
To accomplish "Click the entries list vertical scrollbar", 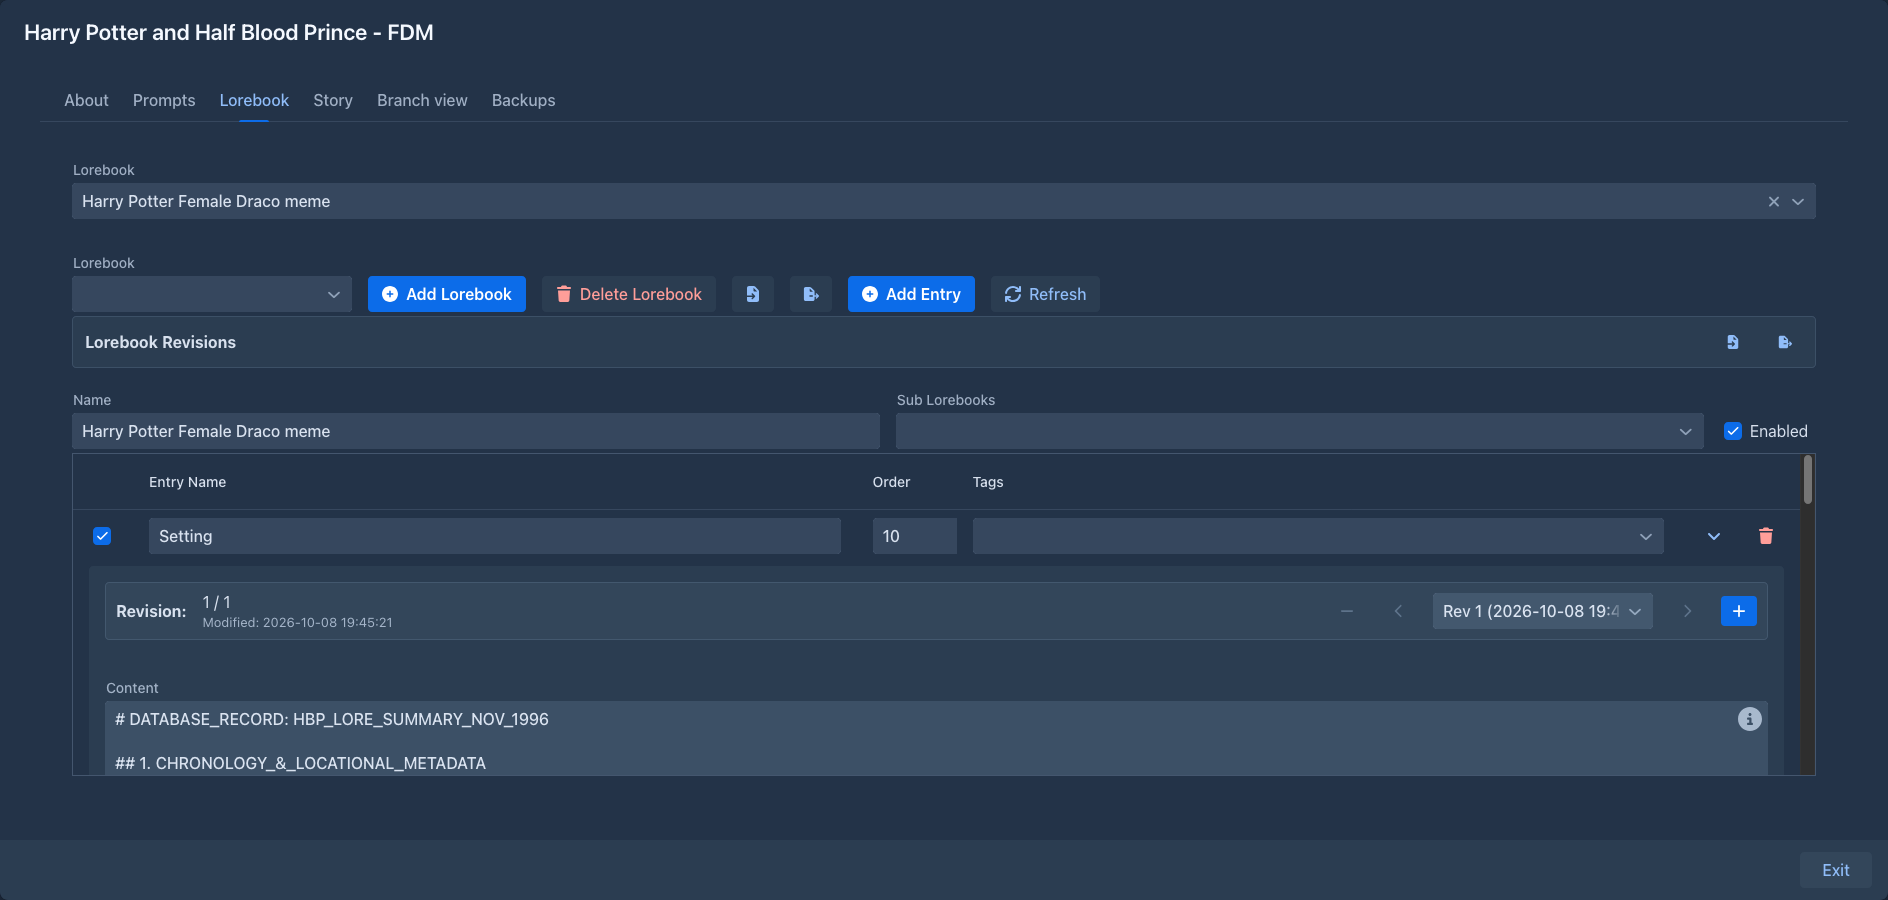I will [1807, 480].
